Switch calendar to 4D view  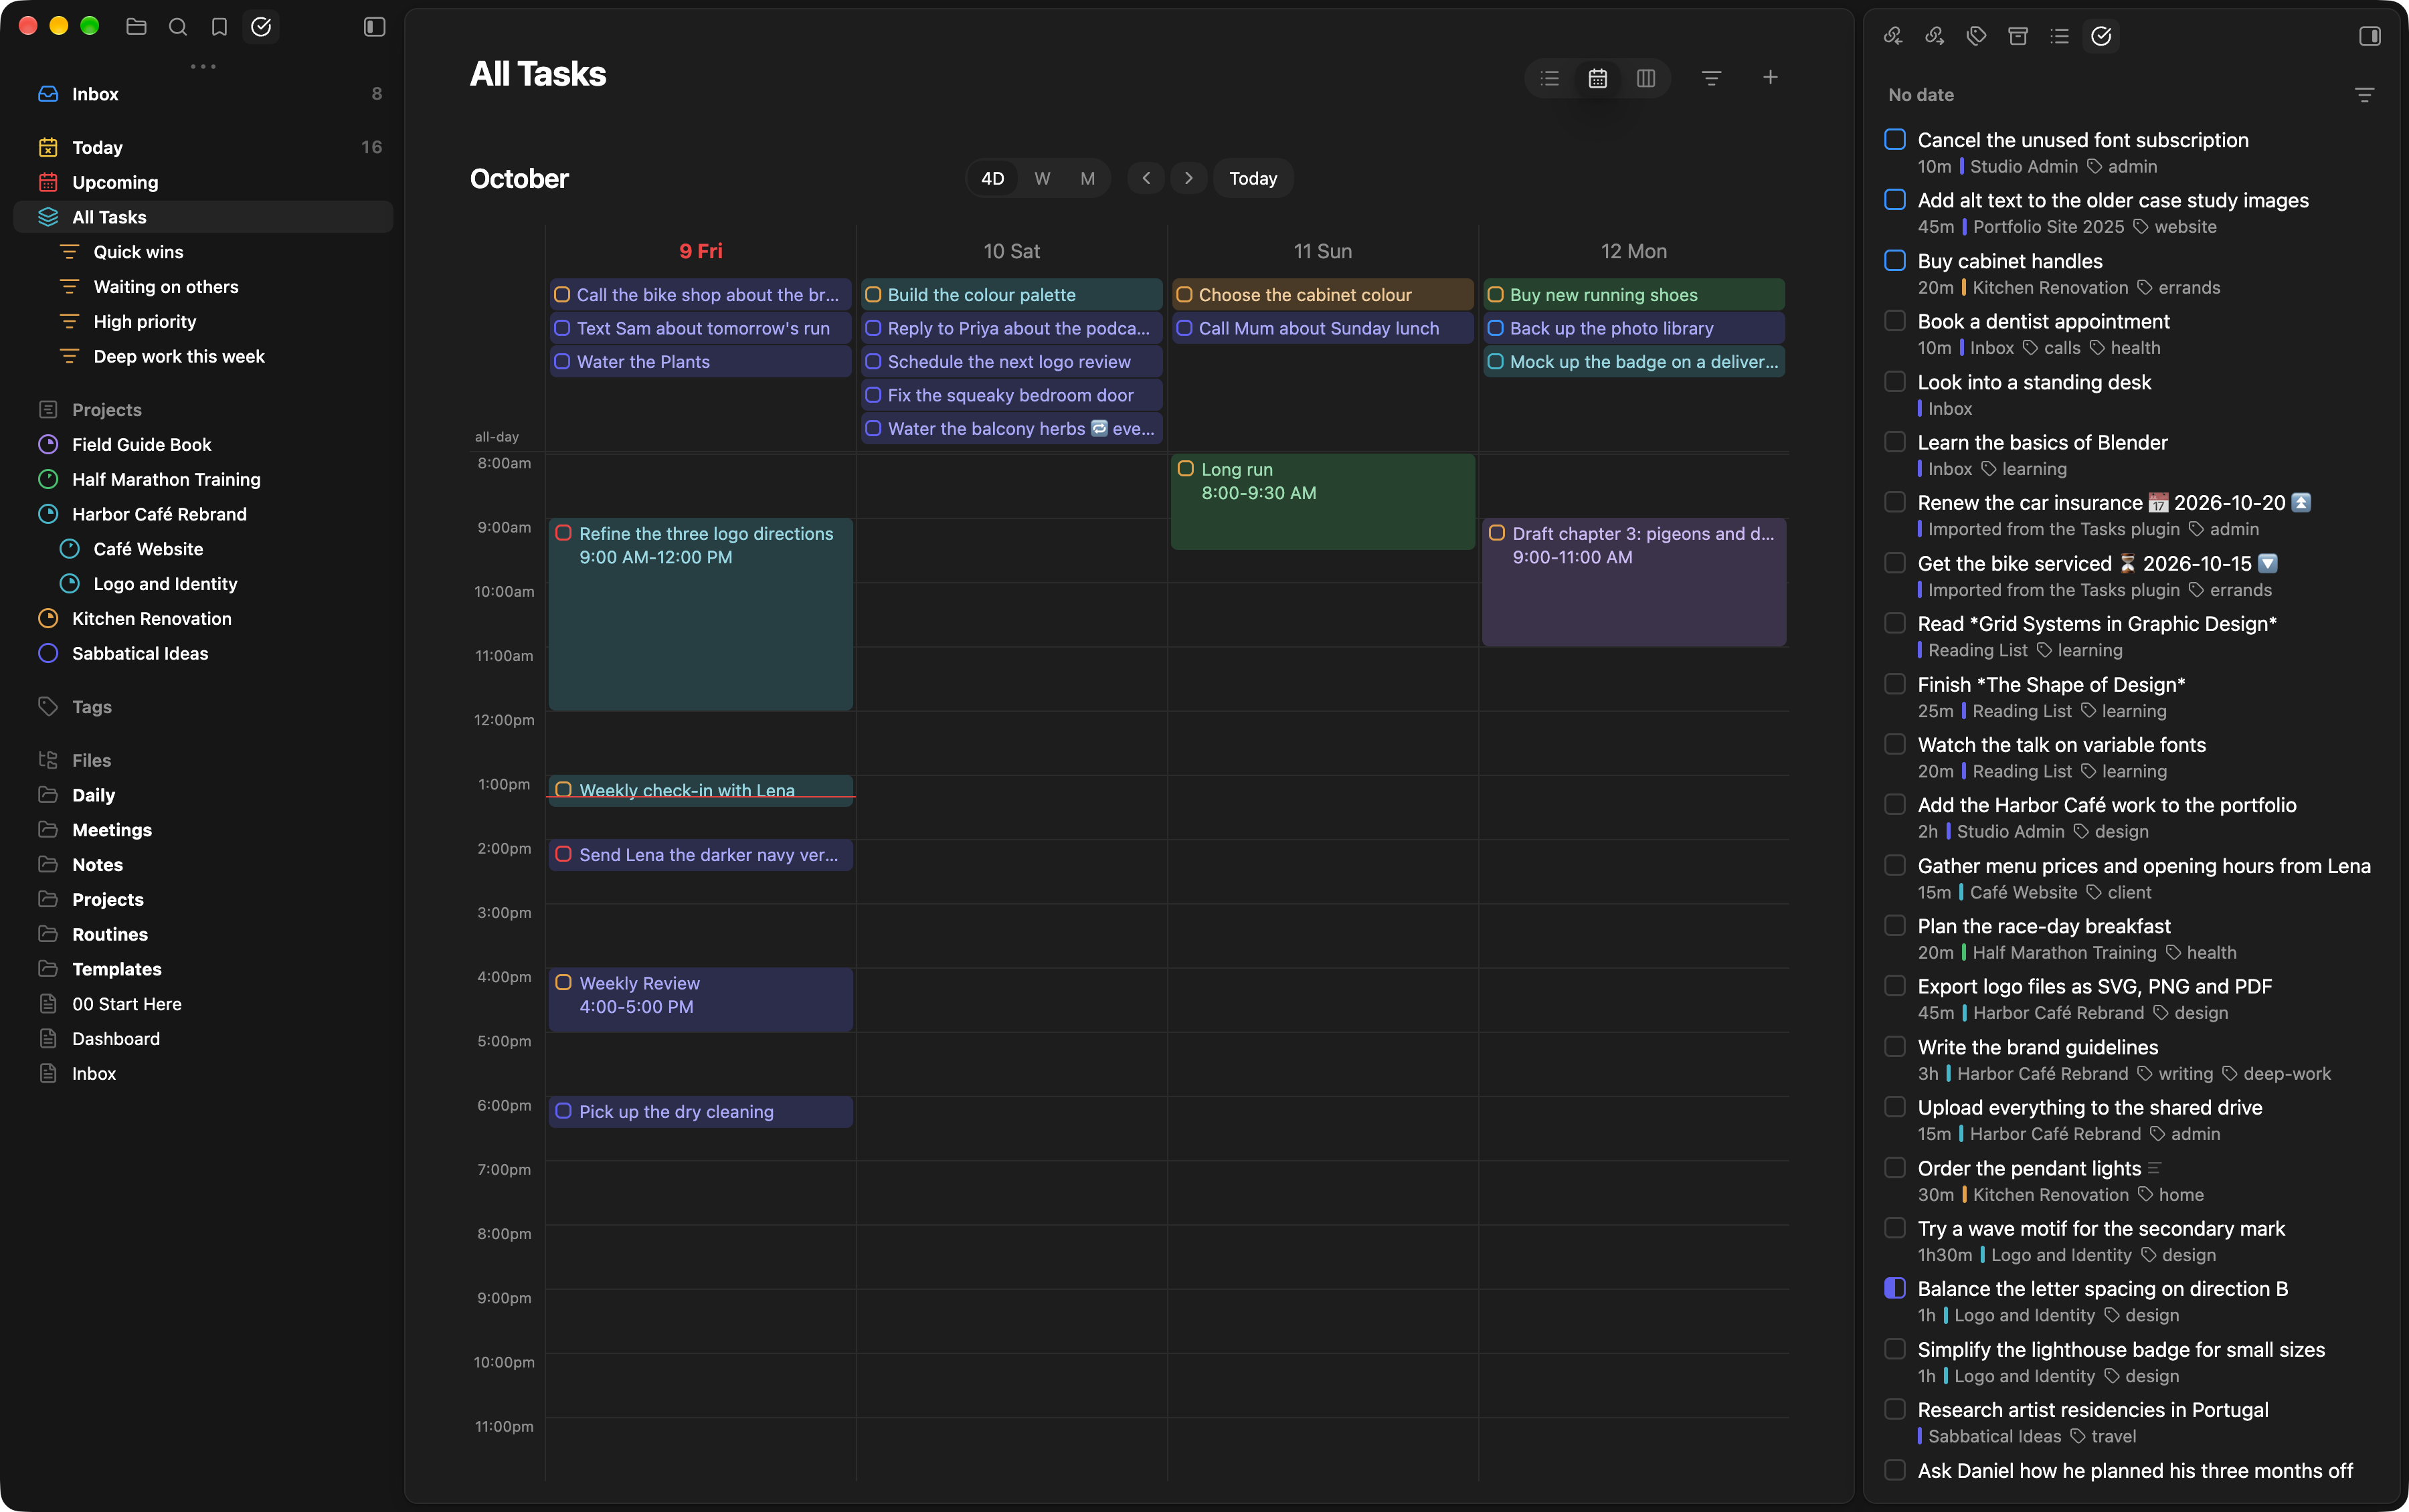pos(992,178)
